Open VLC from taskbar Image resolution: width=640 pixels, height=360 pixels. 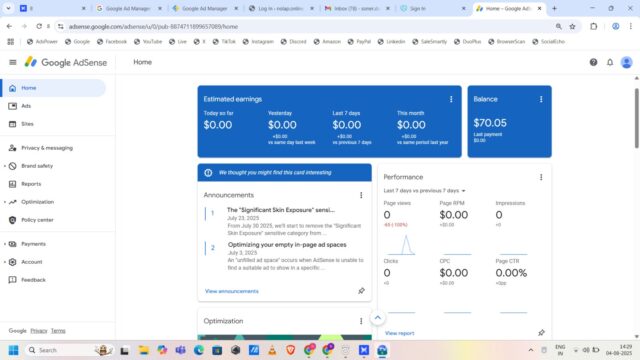pyautogui.click(x=272, y=350)
